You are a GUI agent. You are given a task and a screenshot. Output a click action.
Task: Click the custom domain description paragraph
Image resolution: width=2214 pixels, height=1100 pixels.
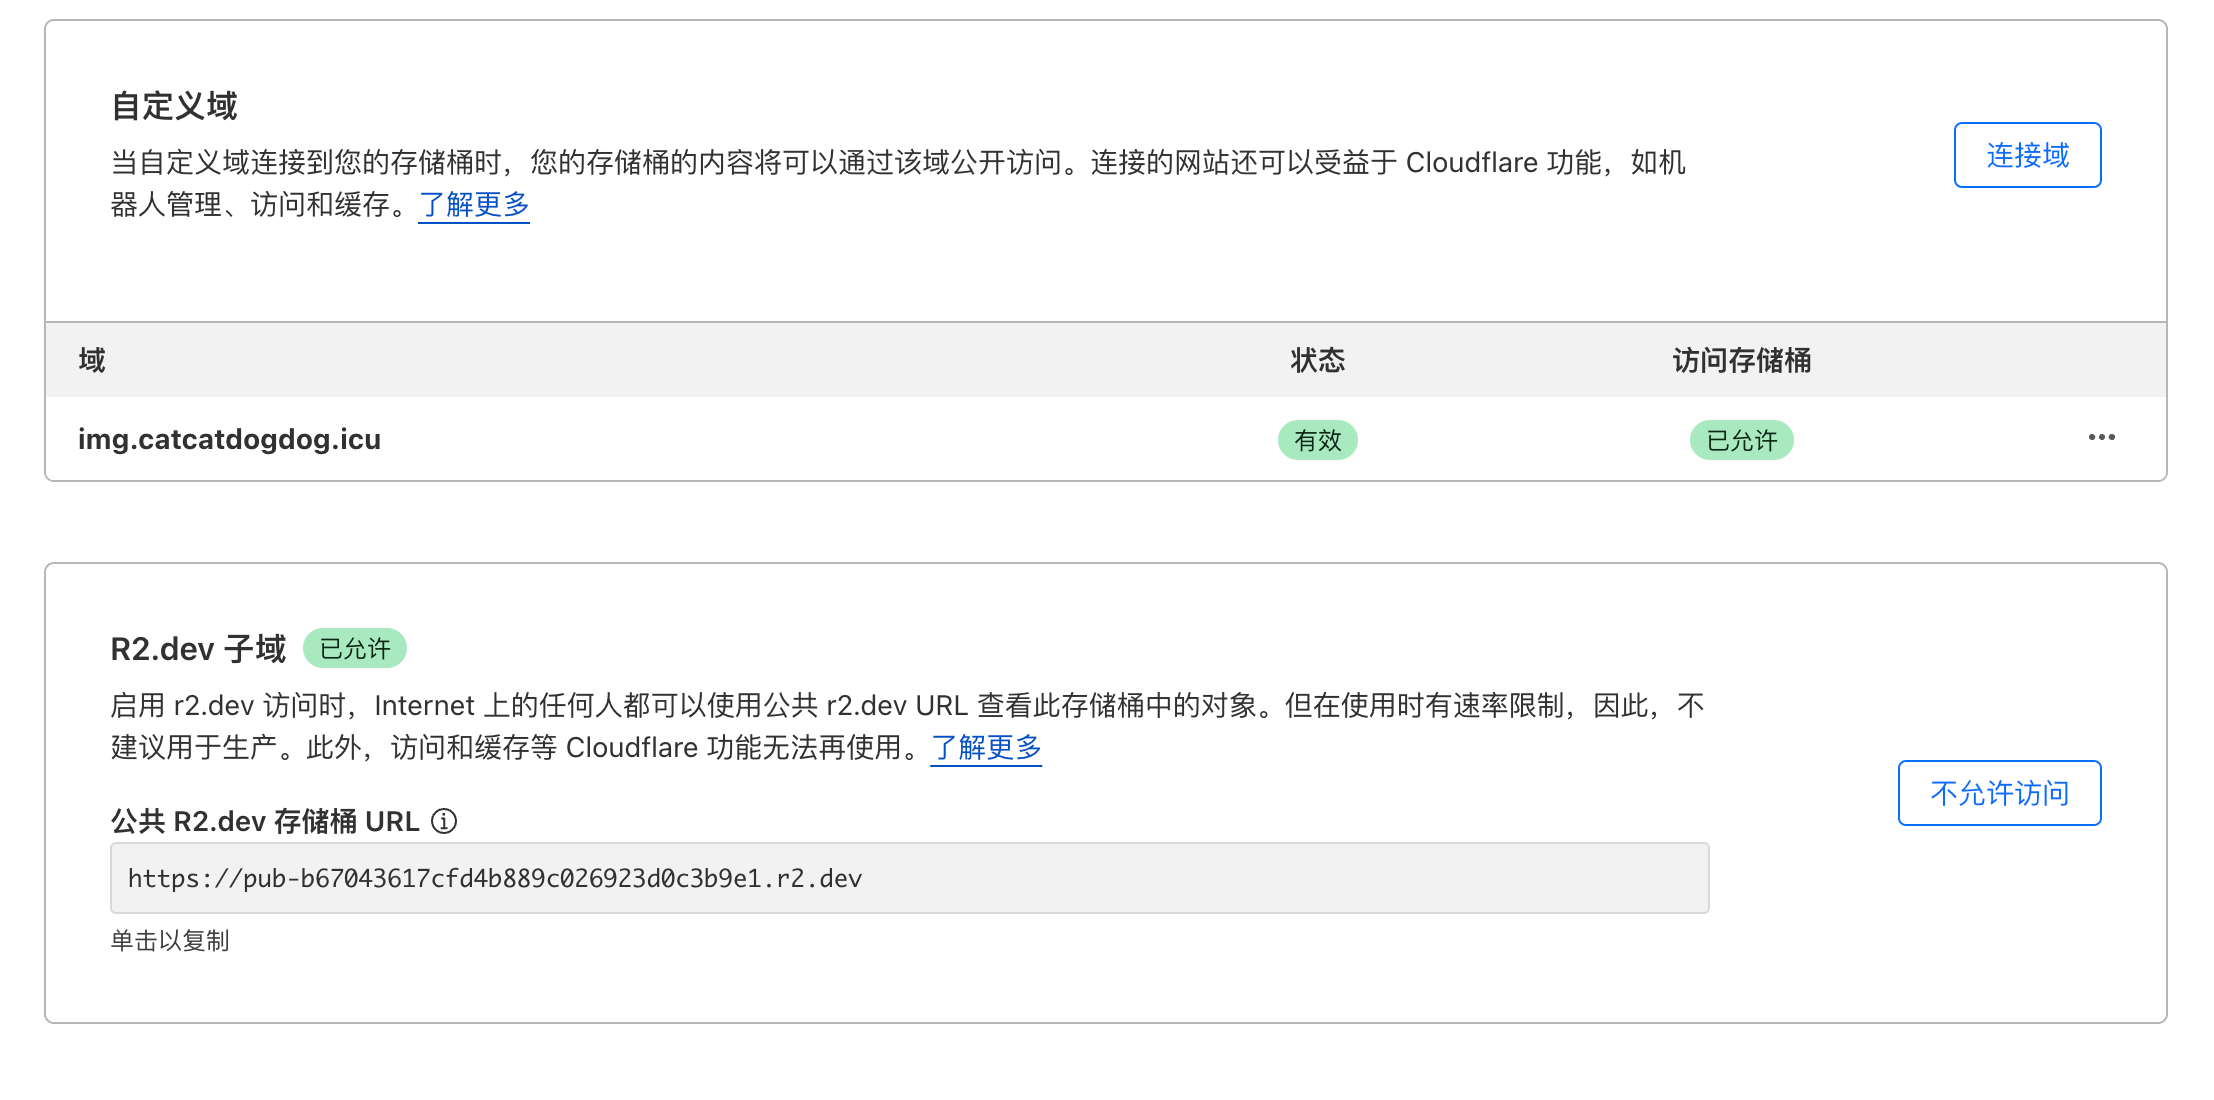point(896,163)
